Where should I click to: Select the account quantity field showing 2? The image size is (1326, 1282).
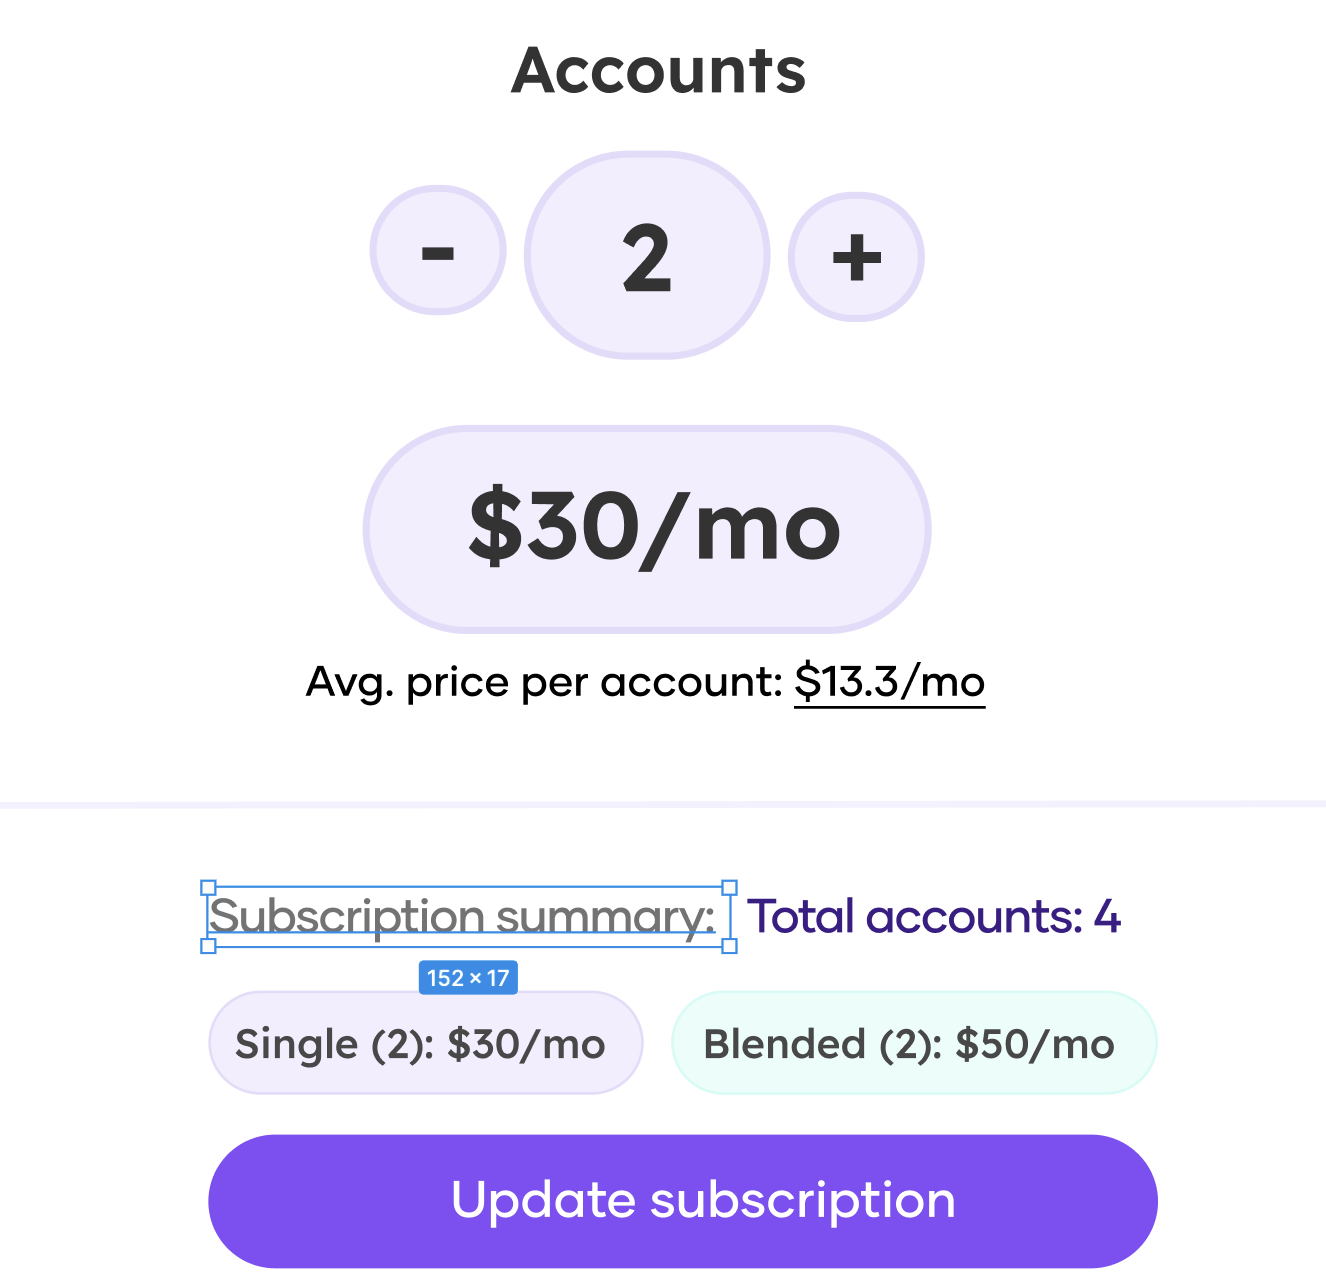point(647,255)
